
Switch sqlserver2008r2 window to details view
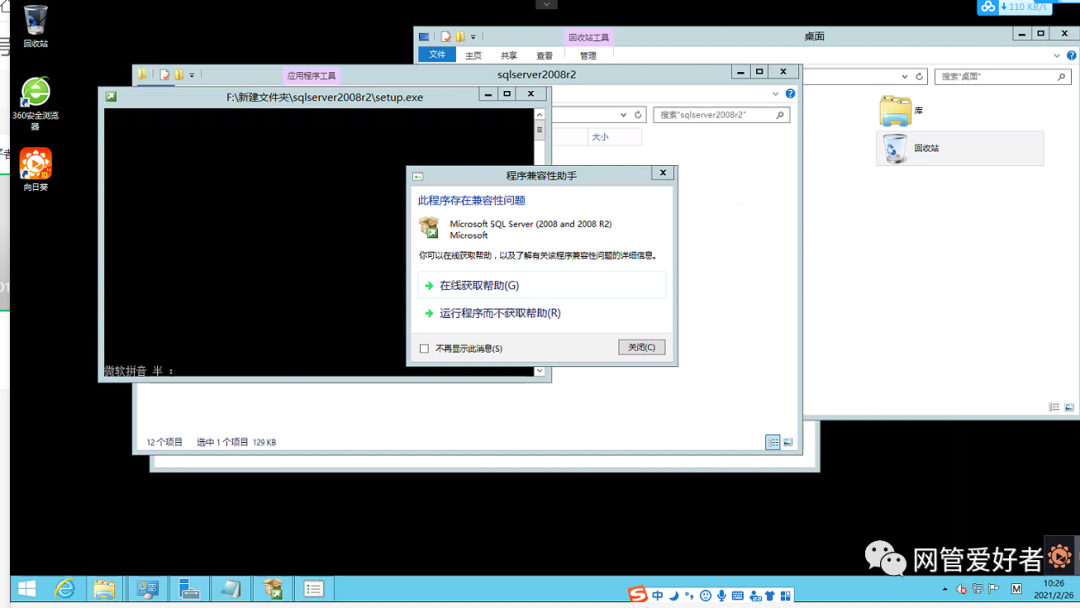click(x=773, y=442)
